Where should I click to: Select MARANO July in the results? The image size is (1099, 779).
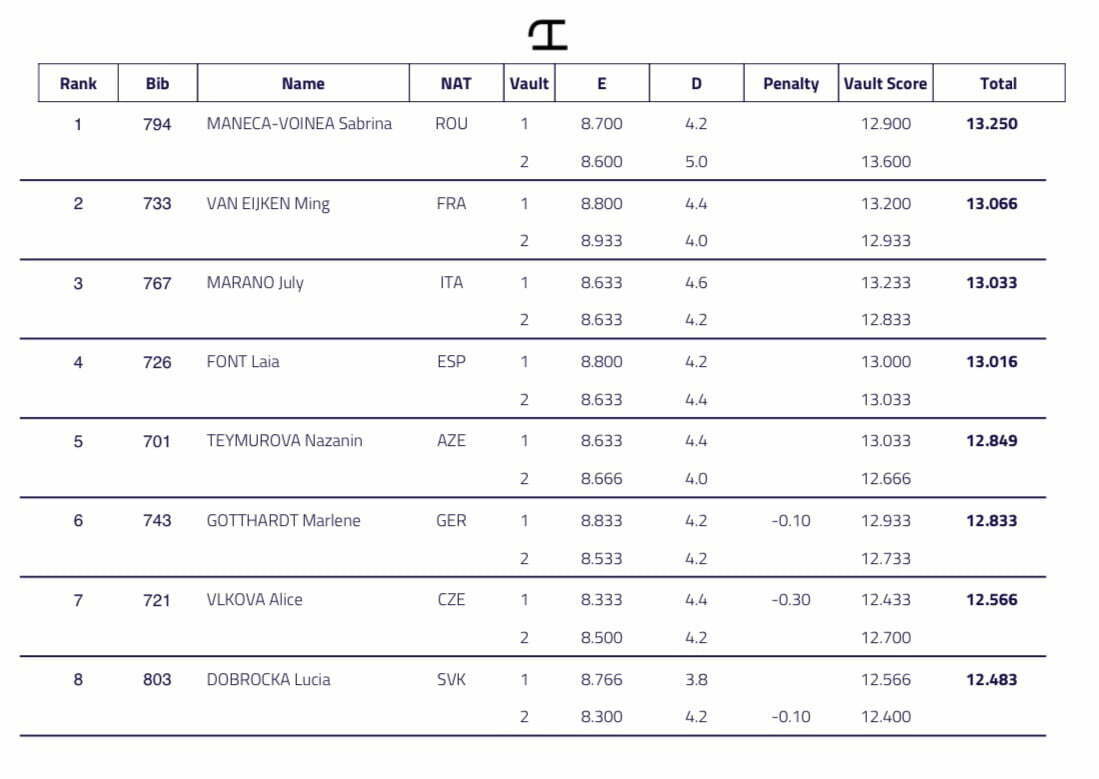[255, 283]
